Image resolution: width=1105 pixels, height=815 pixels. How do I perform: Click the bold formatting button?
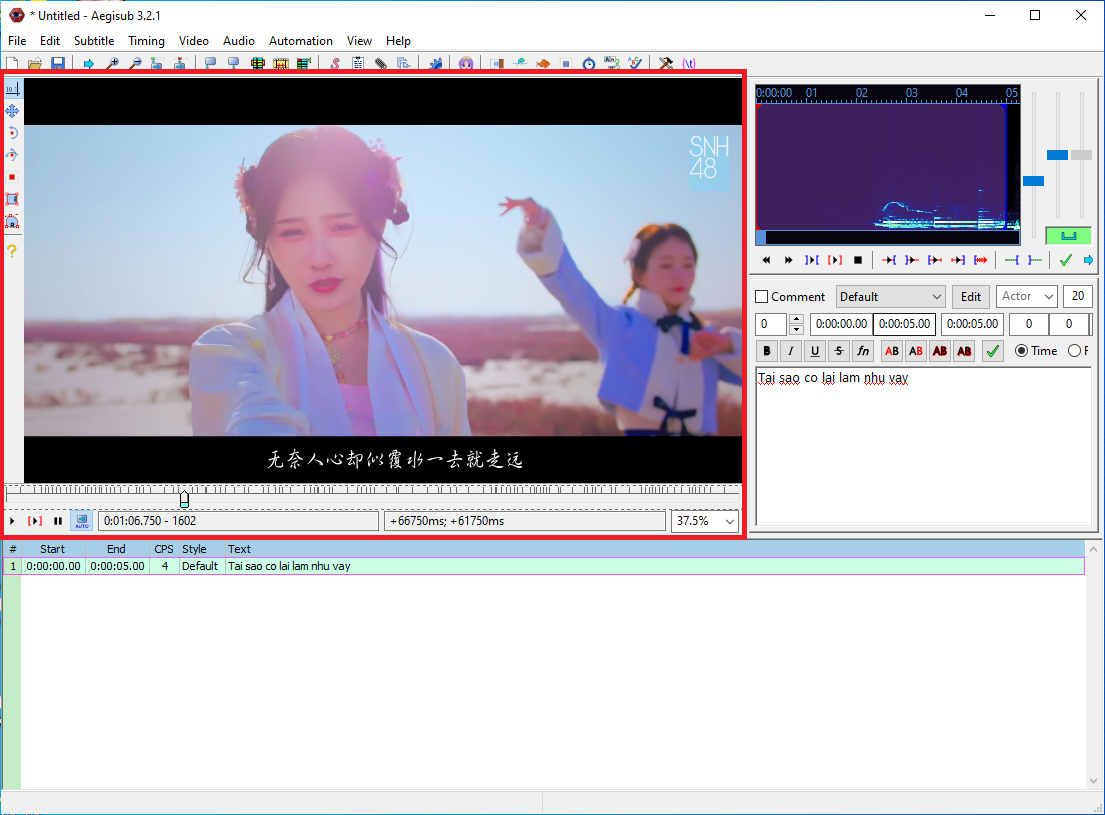(x=767, y=351)
